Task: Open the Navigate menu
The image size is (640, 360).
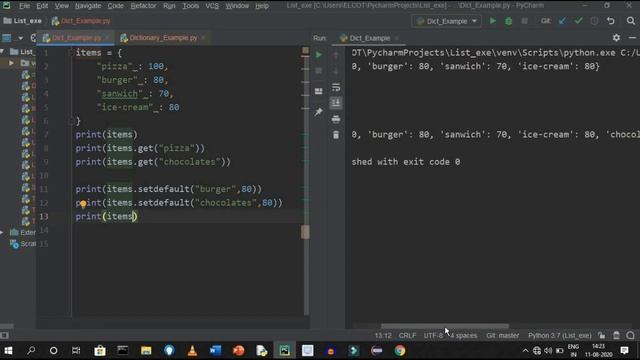Action: pyautogui.click(x=88, y=6)
